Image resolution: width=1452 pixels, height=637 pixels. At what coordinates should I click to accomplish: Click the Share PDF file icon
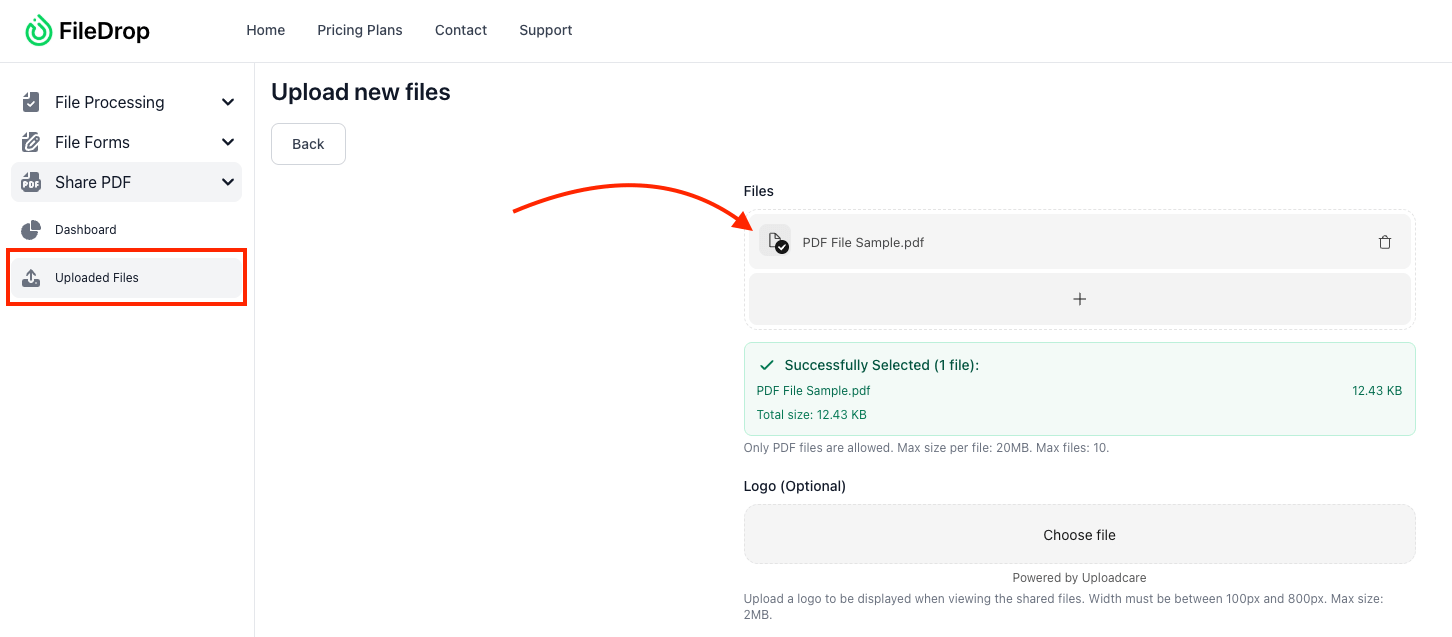point(31,182)
